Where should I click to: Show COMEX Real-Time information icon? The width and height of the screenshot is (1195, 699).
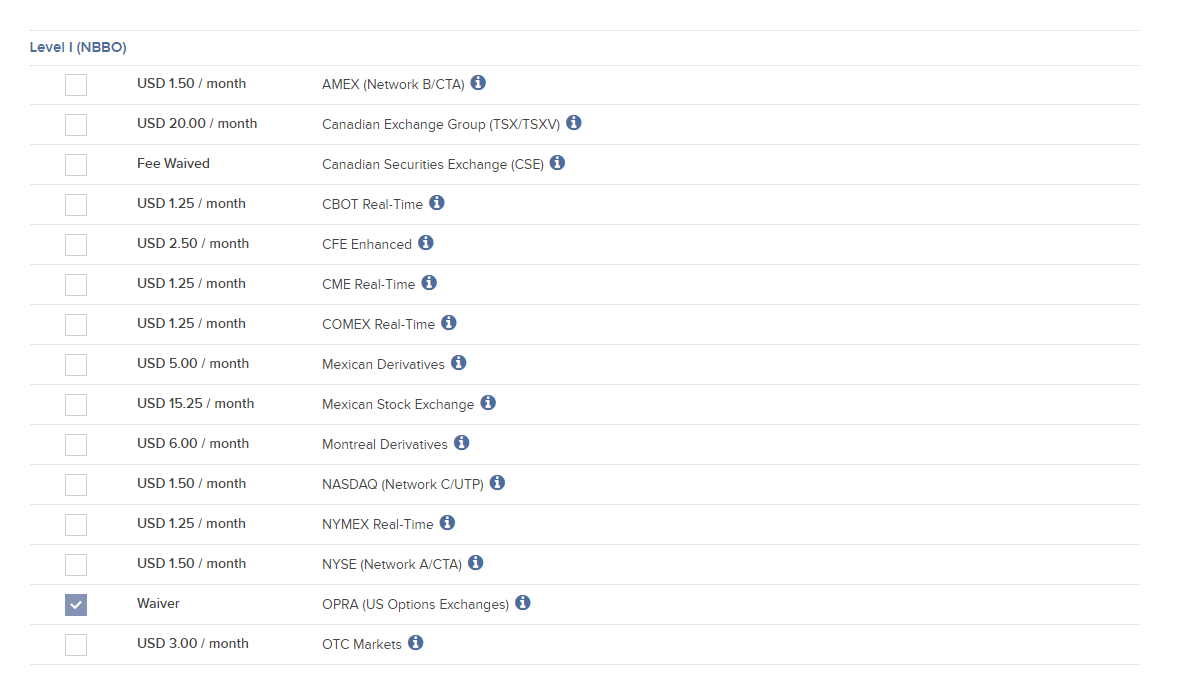449,322
